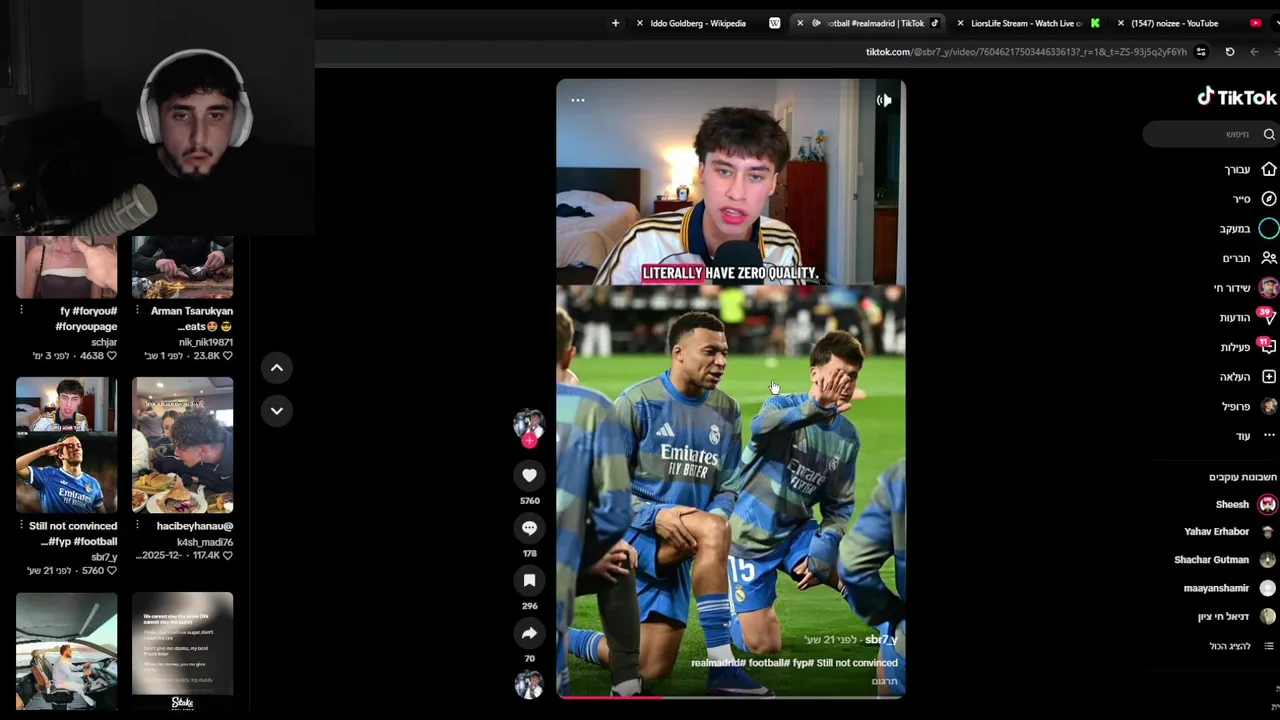Viewport: 1280px width, 720px height.
Task: Open options dots beside Still not convinced
Action: (21, 525)
